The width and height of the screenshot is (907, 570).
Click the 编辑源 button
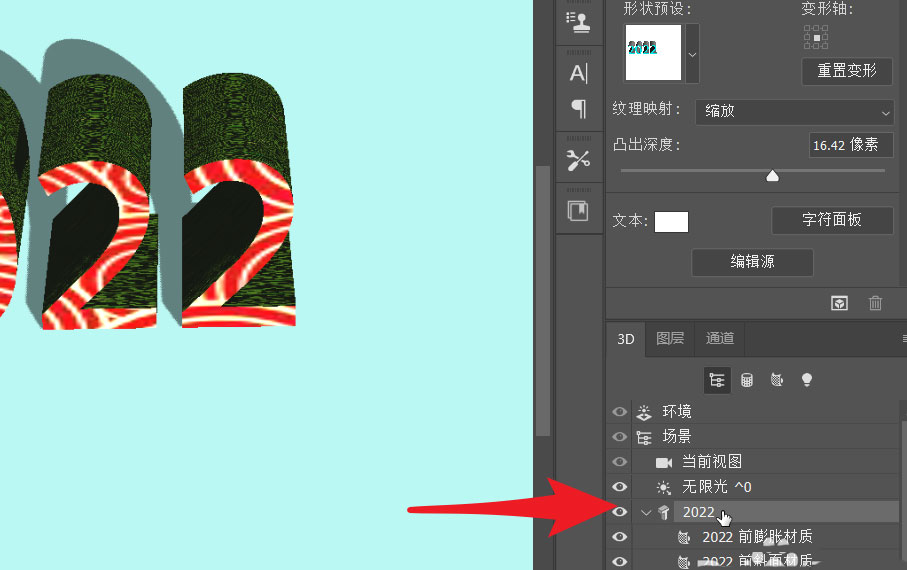point(752,262)
